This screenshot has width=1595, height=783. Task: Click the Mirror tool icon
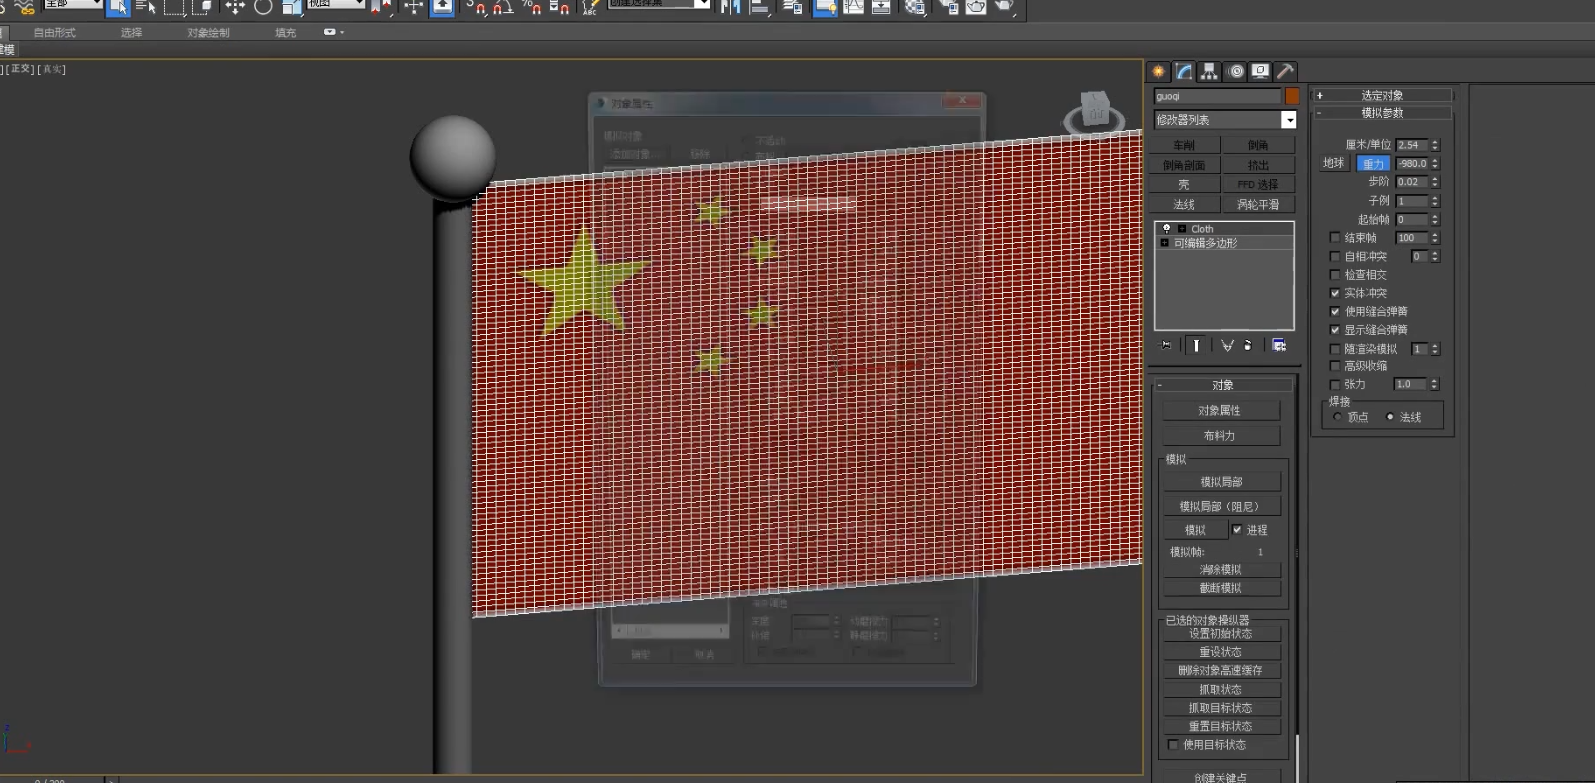(x=731, y=7)
